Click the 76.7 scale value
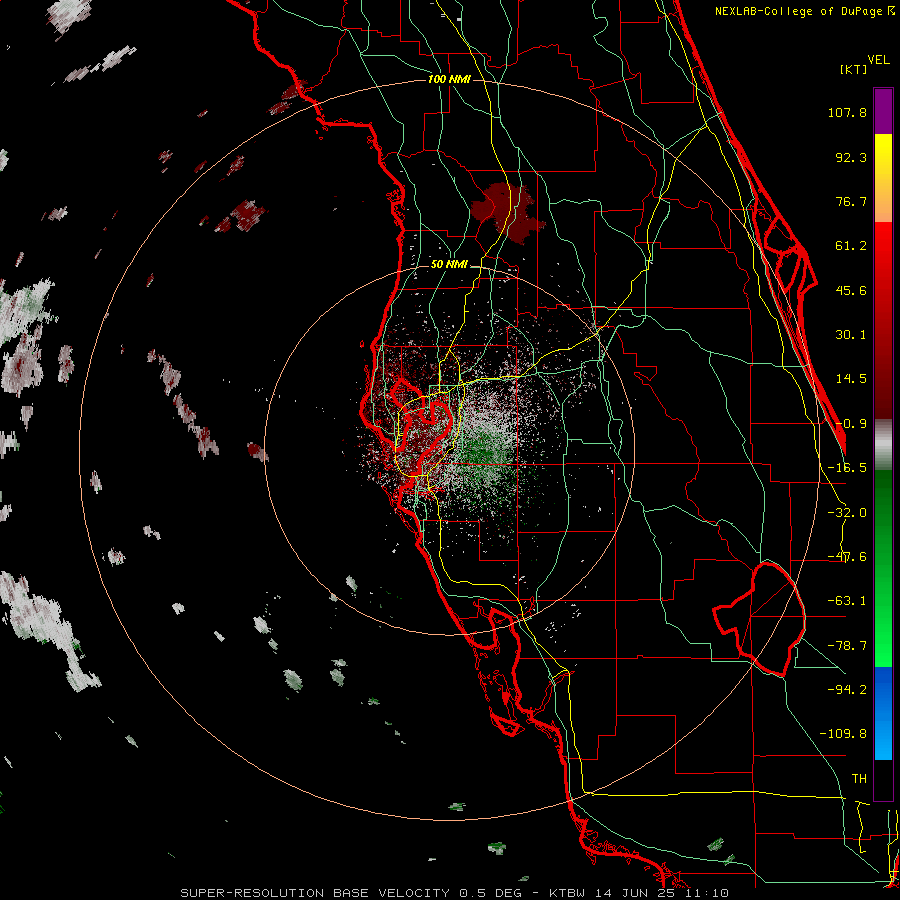900x900 pixels. [851, 201]
